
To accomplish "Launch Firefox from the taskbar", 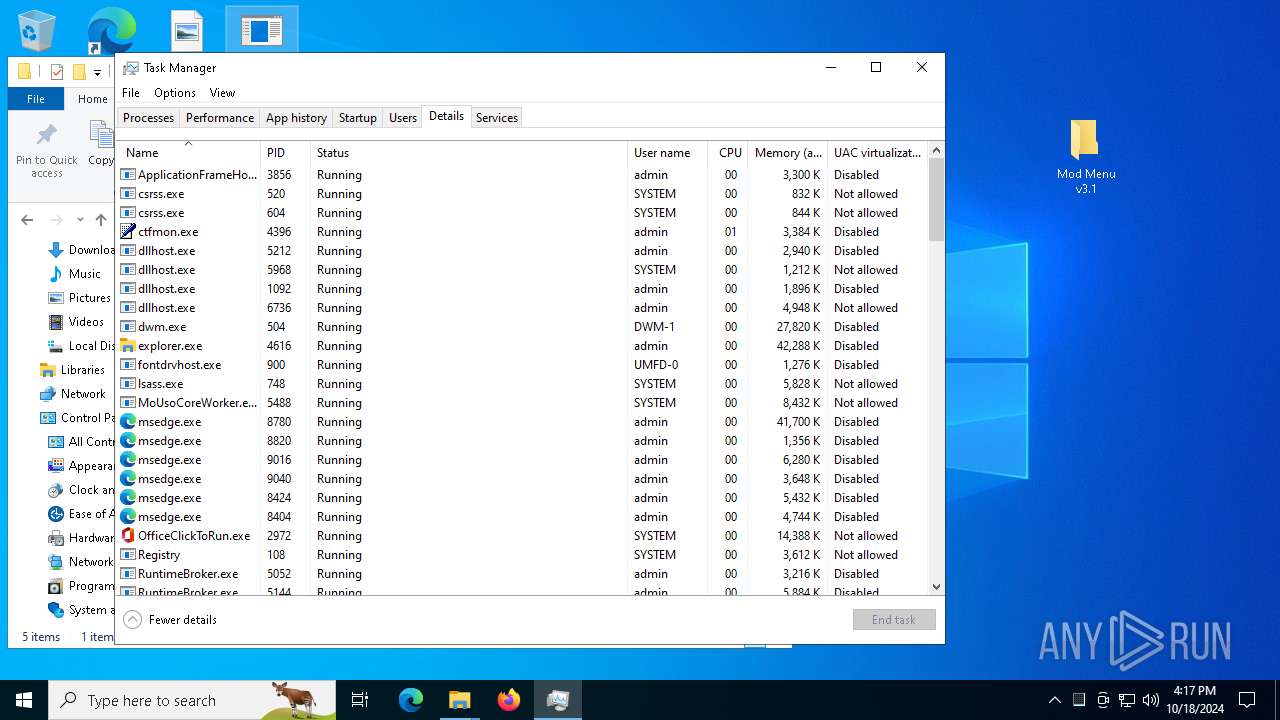I will pos(509,700).
